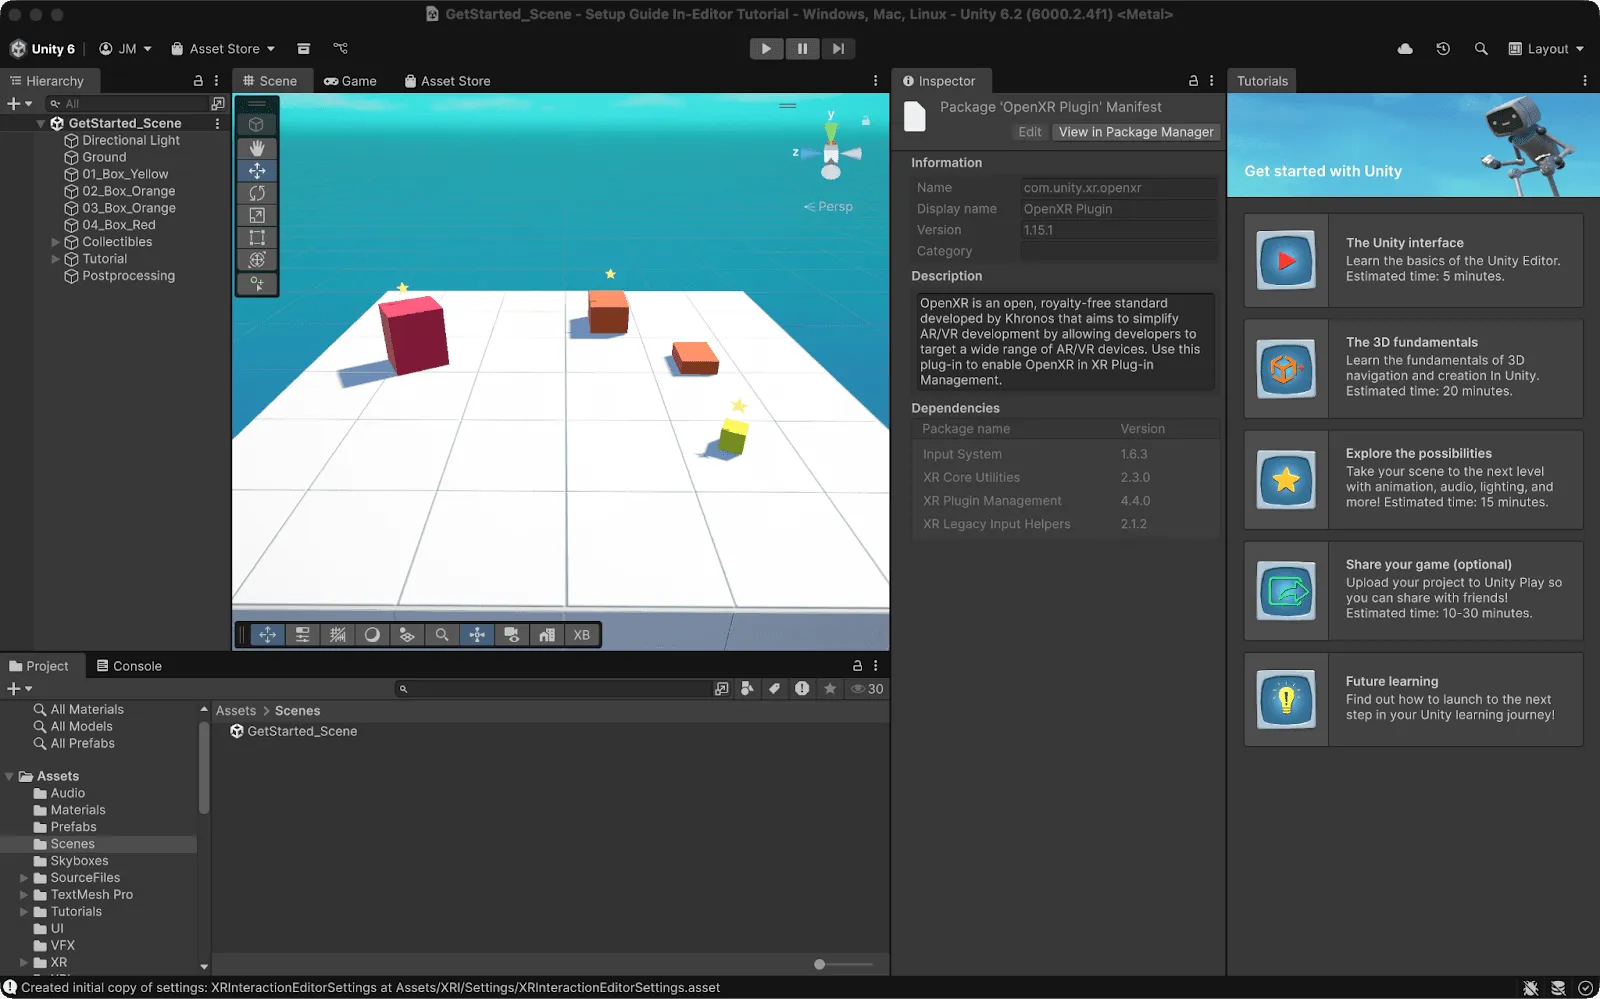Select the Move tool
This screenshot has width=1600, height=999.
point(257,171)
